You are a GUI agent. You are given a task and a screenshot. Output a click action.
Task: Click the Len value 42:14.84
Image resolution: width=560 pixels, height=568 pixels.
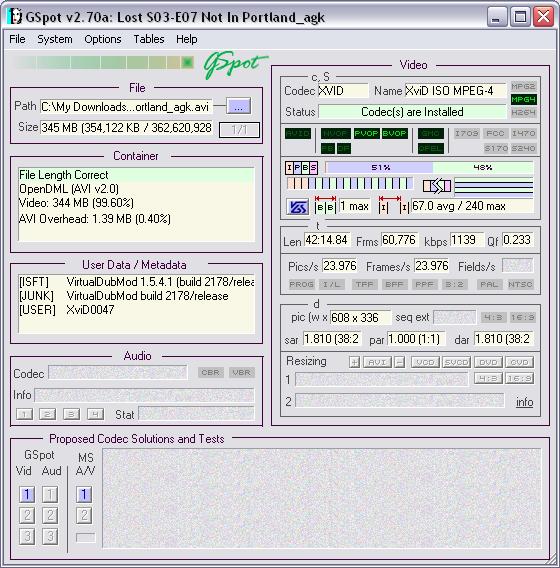(x=327, y=240)
